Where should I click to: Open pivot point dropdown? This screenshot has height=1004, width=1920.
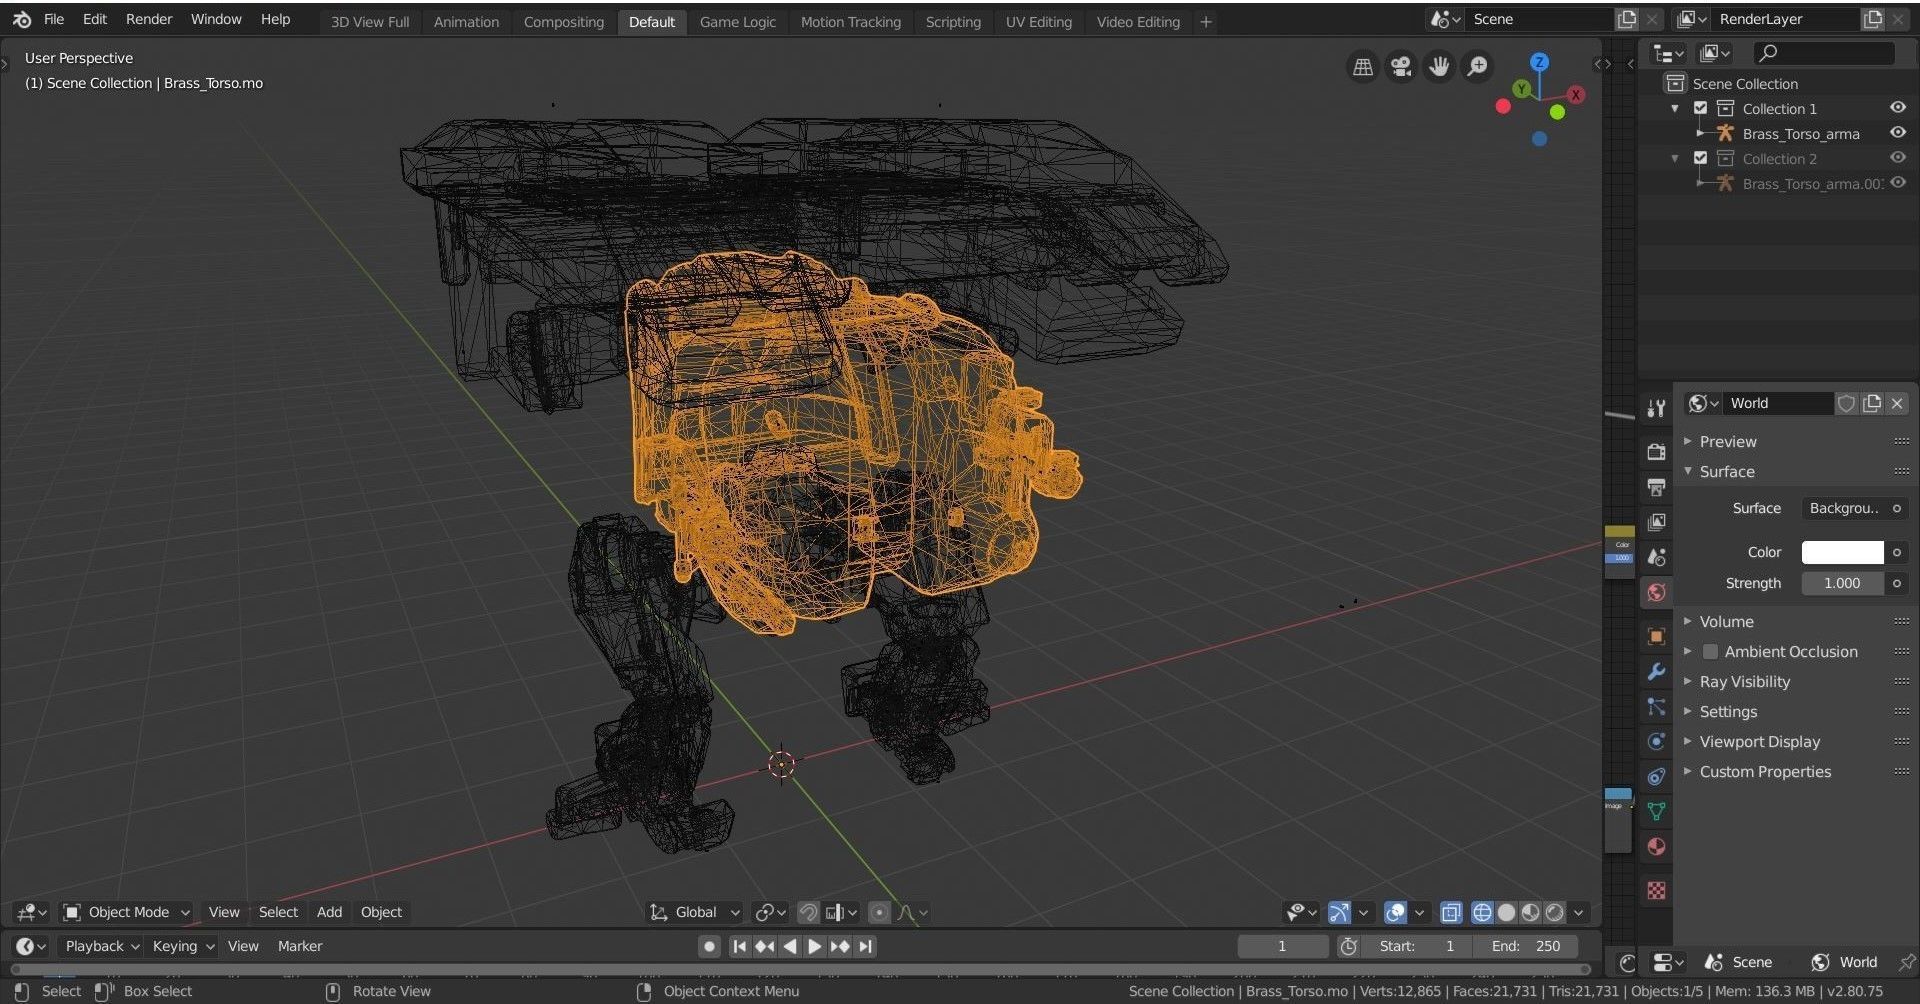pyautogui.click(x=771, y=912)
